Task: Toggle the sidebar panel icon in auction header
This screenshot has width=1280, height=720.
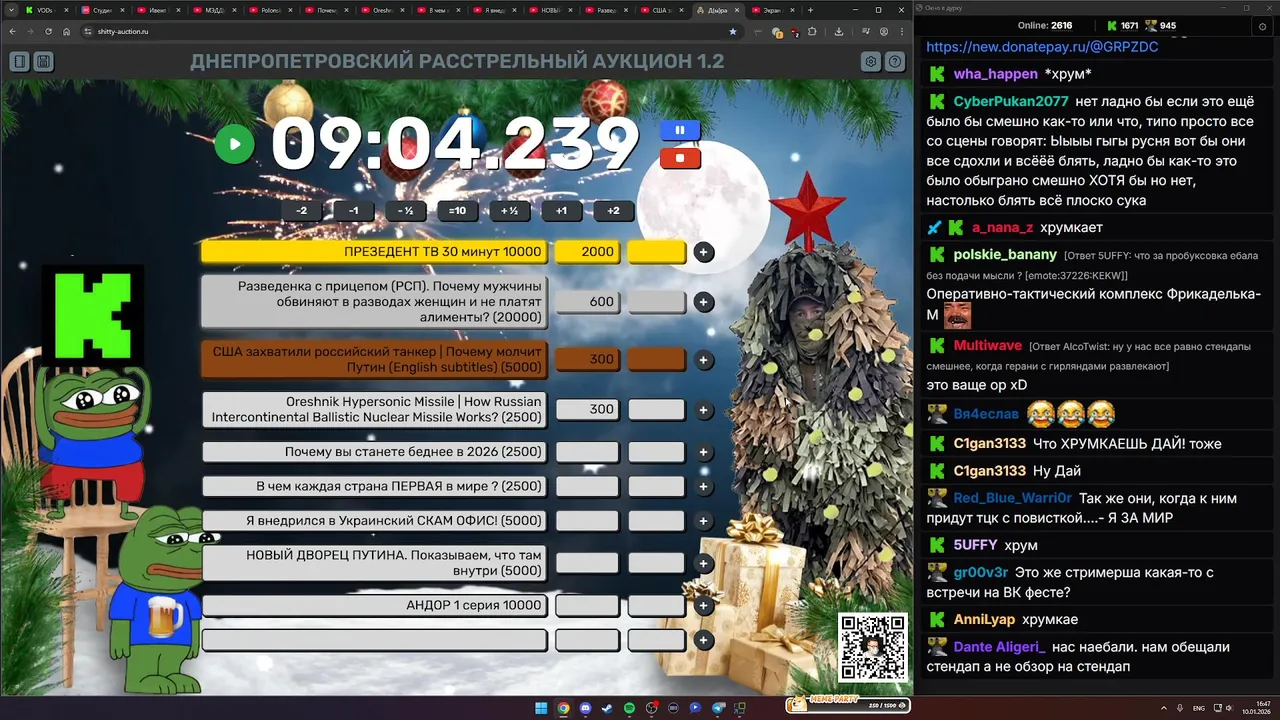Action: [x=19, y=62]
